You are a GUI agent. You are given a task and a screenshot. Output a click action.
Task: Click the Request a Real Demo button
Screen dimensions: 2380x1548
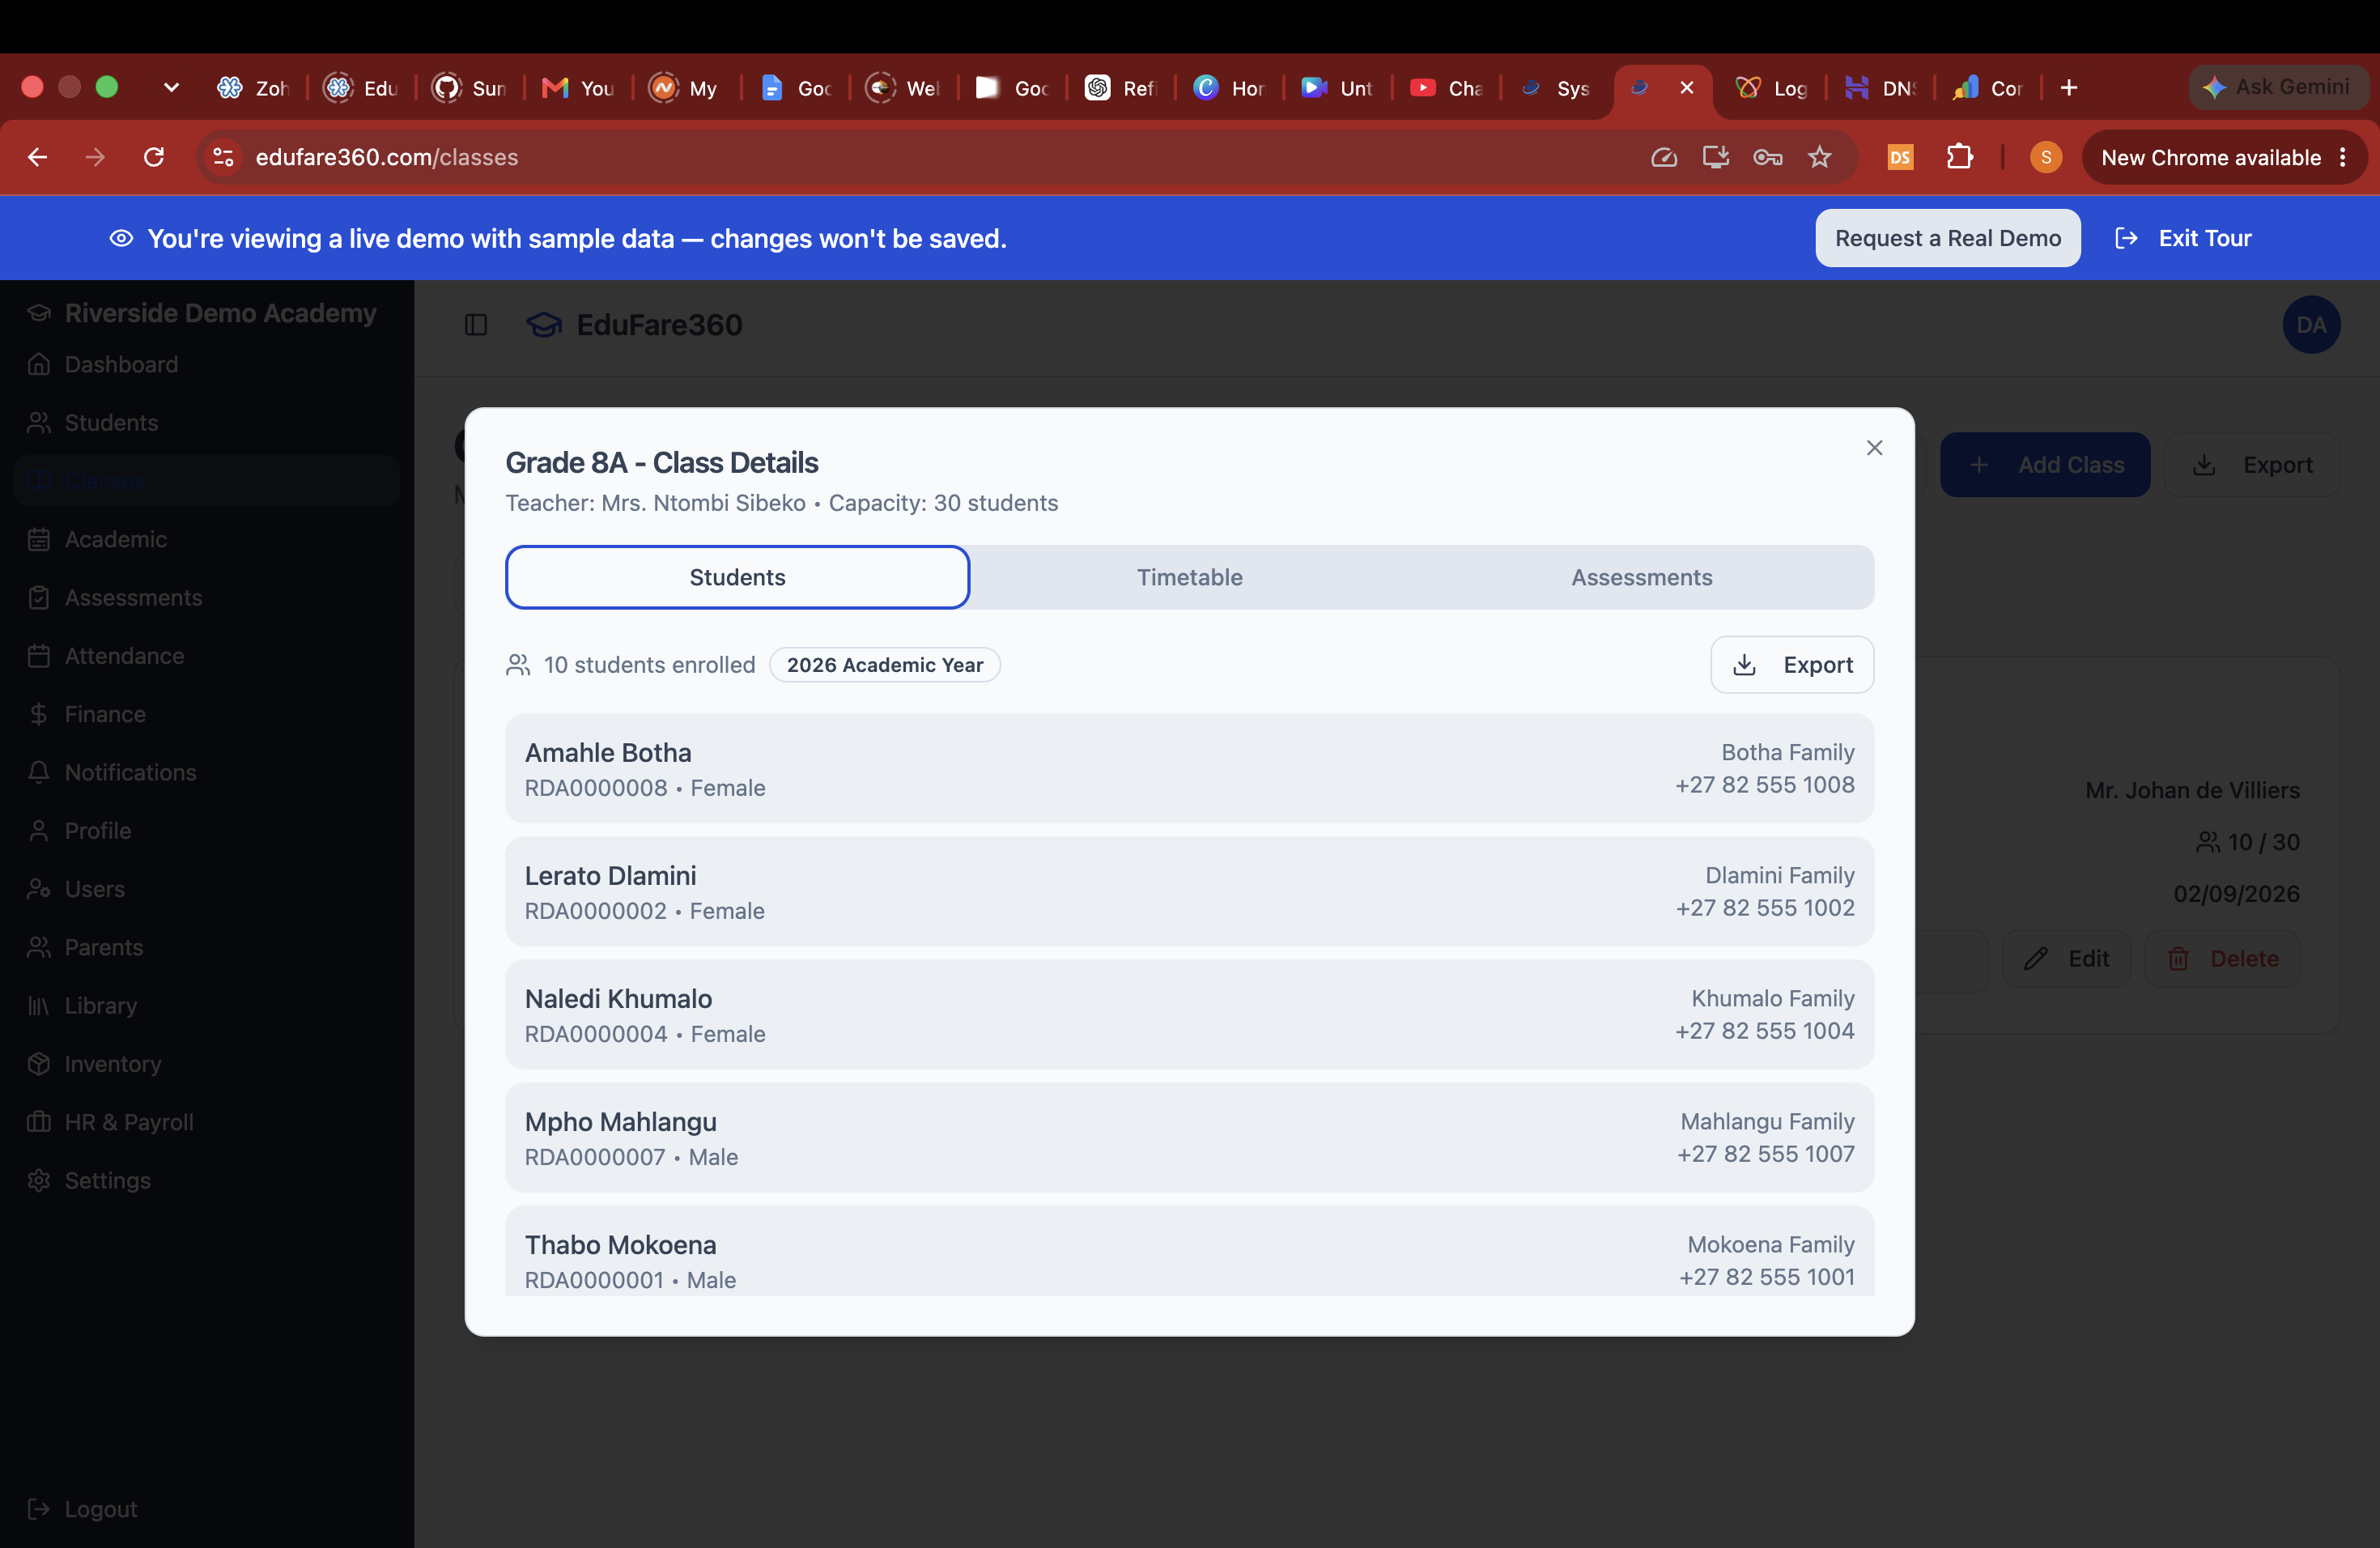tap(1948, 238)
